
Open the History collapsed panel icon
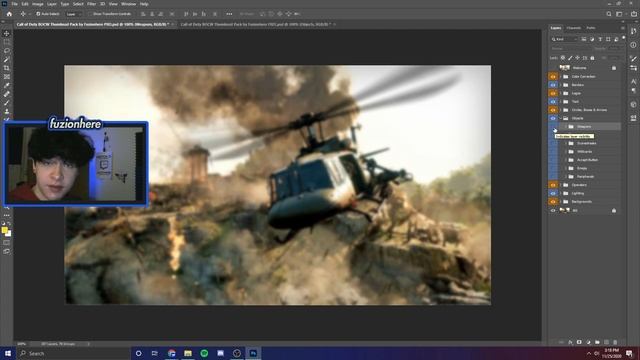click(633, 31)
